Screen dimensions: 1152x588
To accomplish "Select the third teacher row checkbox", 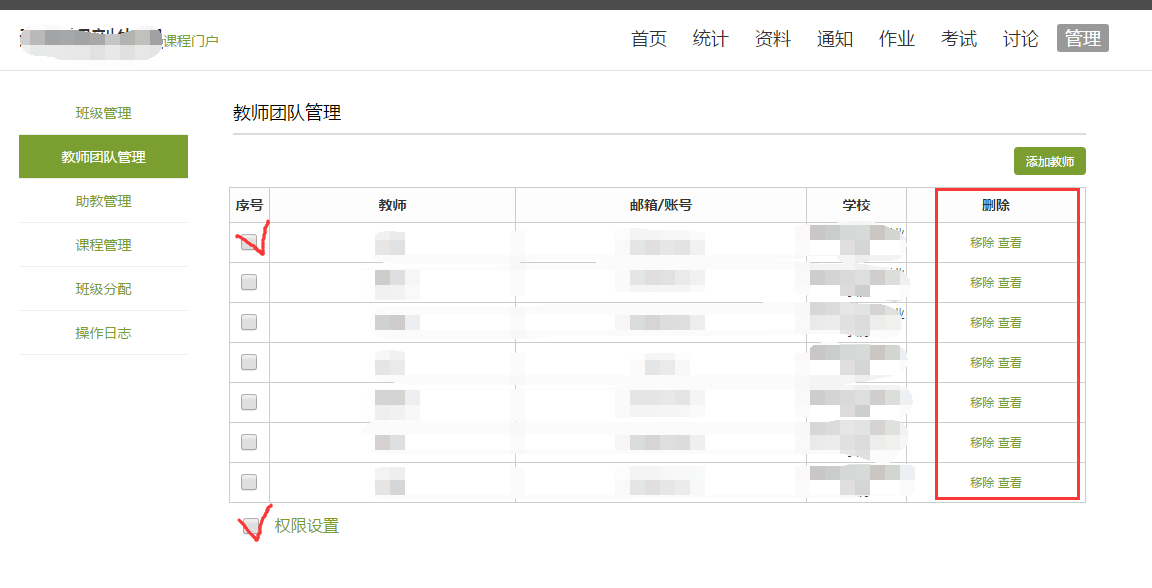I will 249,322.
